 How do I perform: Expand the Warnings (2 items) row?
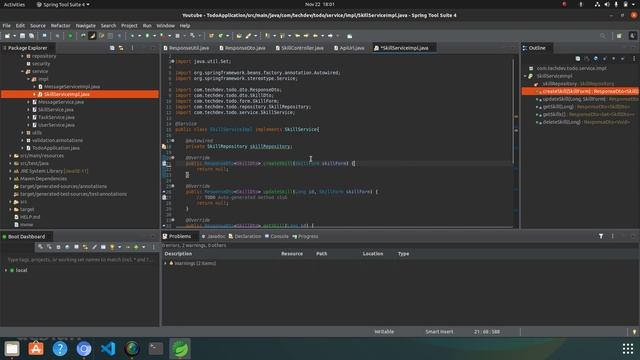[166, 263]
